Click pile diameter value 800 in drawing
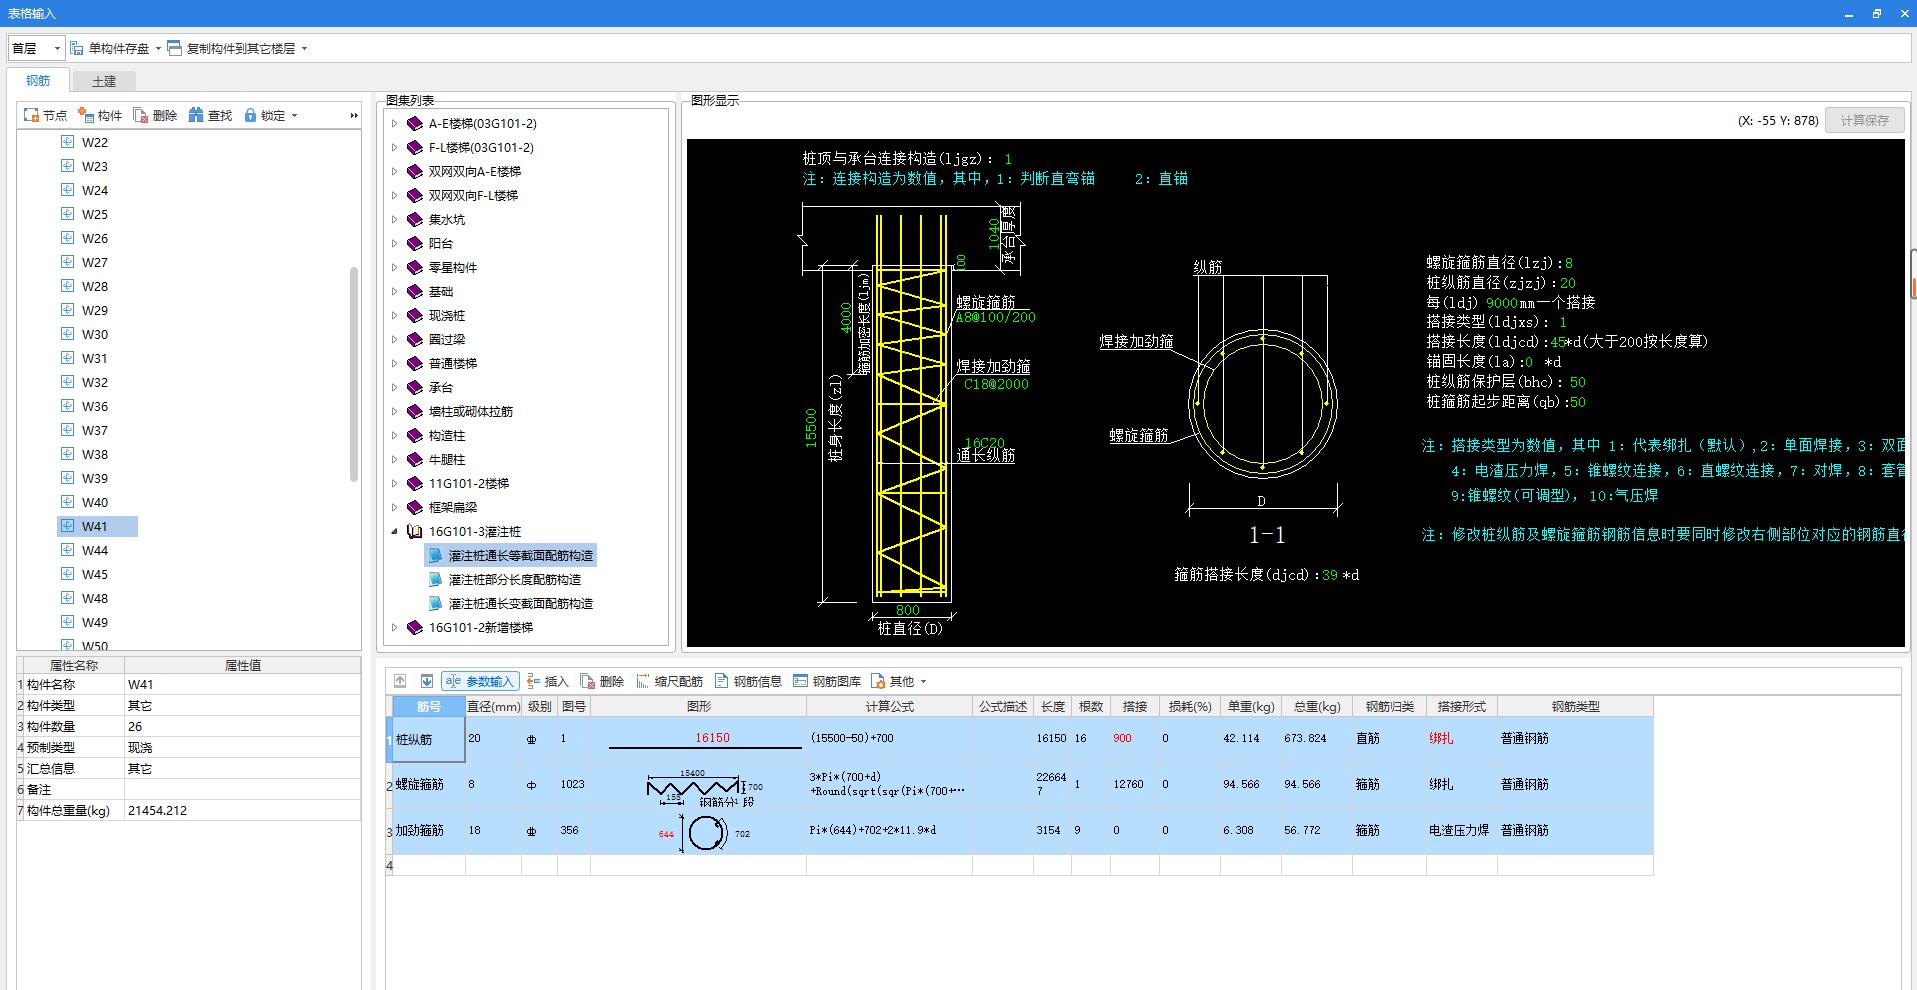This screenshot has width=1917, height=990. point(907,610)
